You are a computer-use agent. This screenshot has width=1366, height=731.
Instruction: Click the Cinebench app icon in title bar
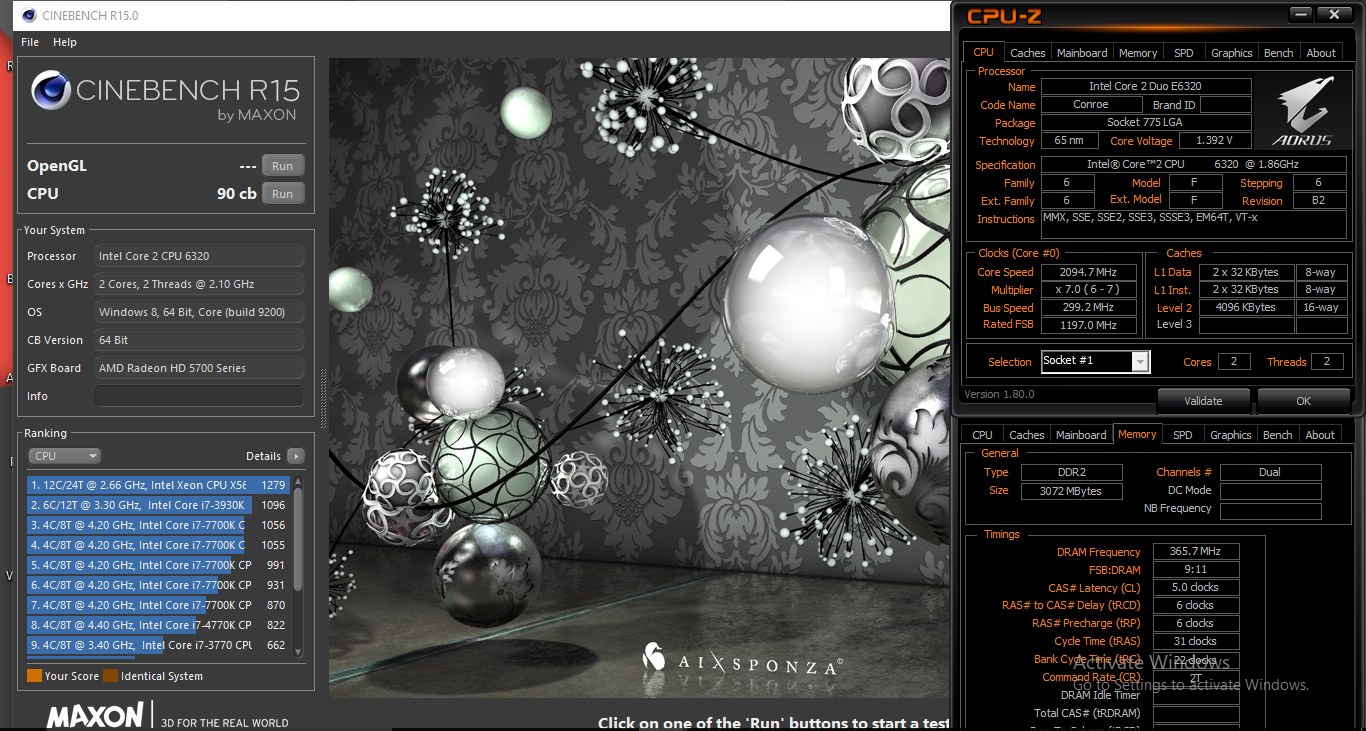(28, 15)
